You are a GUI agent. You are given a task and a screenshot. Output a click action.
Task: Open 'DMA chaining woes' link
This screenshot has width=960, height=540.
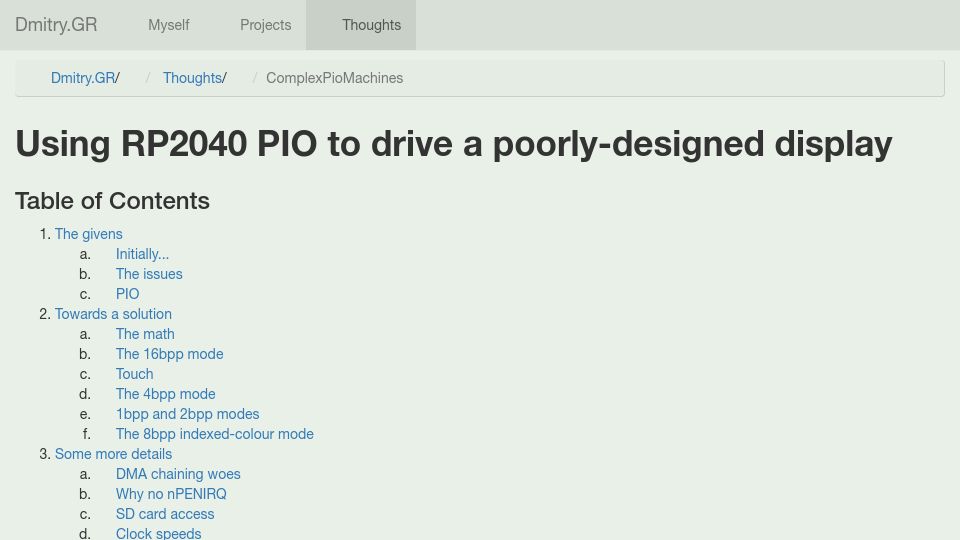click(178, 474)
